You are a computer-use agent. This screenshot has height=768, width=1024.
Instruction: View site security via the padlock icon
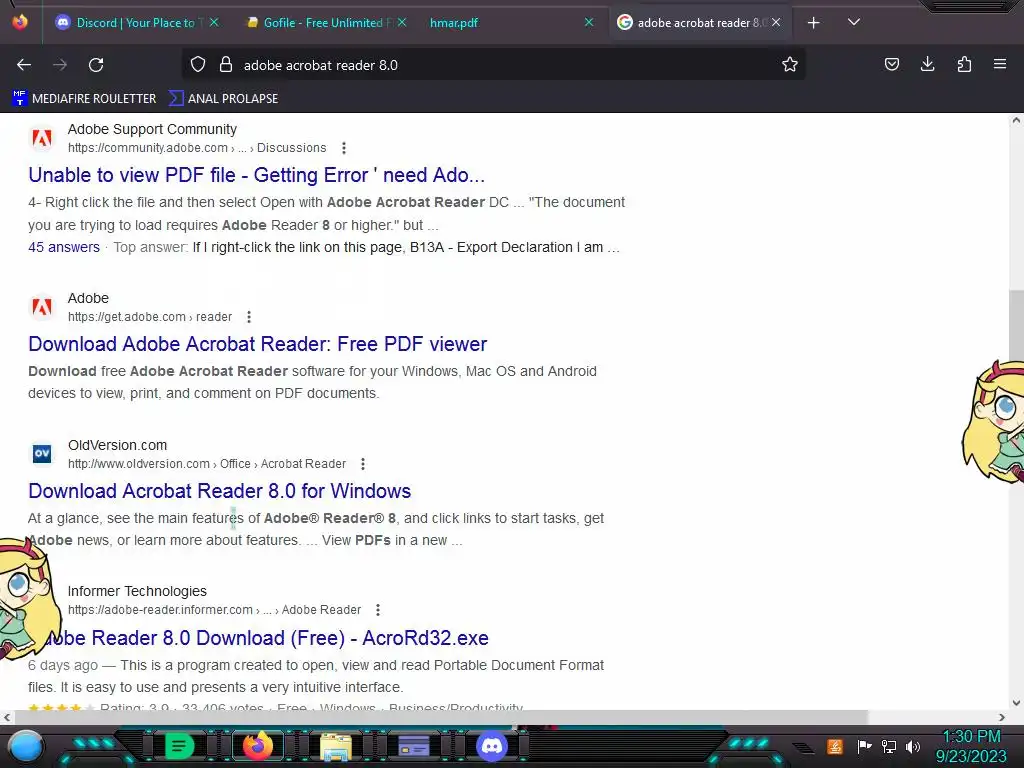(x=226, y=64)
